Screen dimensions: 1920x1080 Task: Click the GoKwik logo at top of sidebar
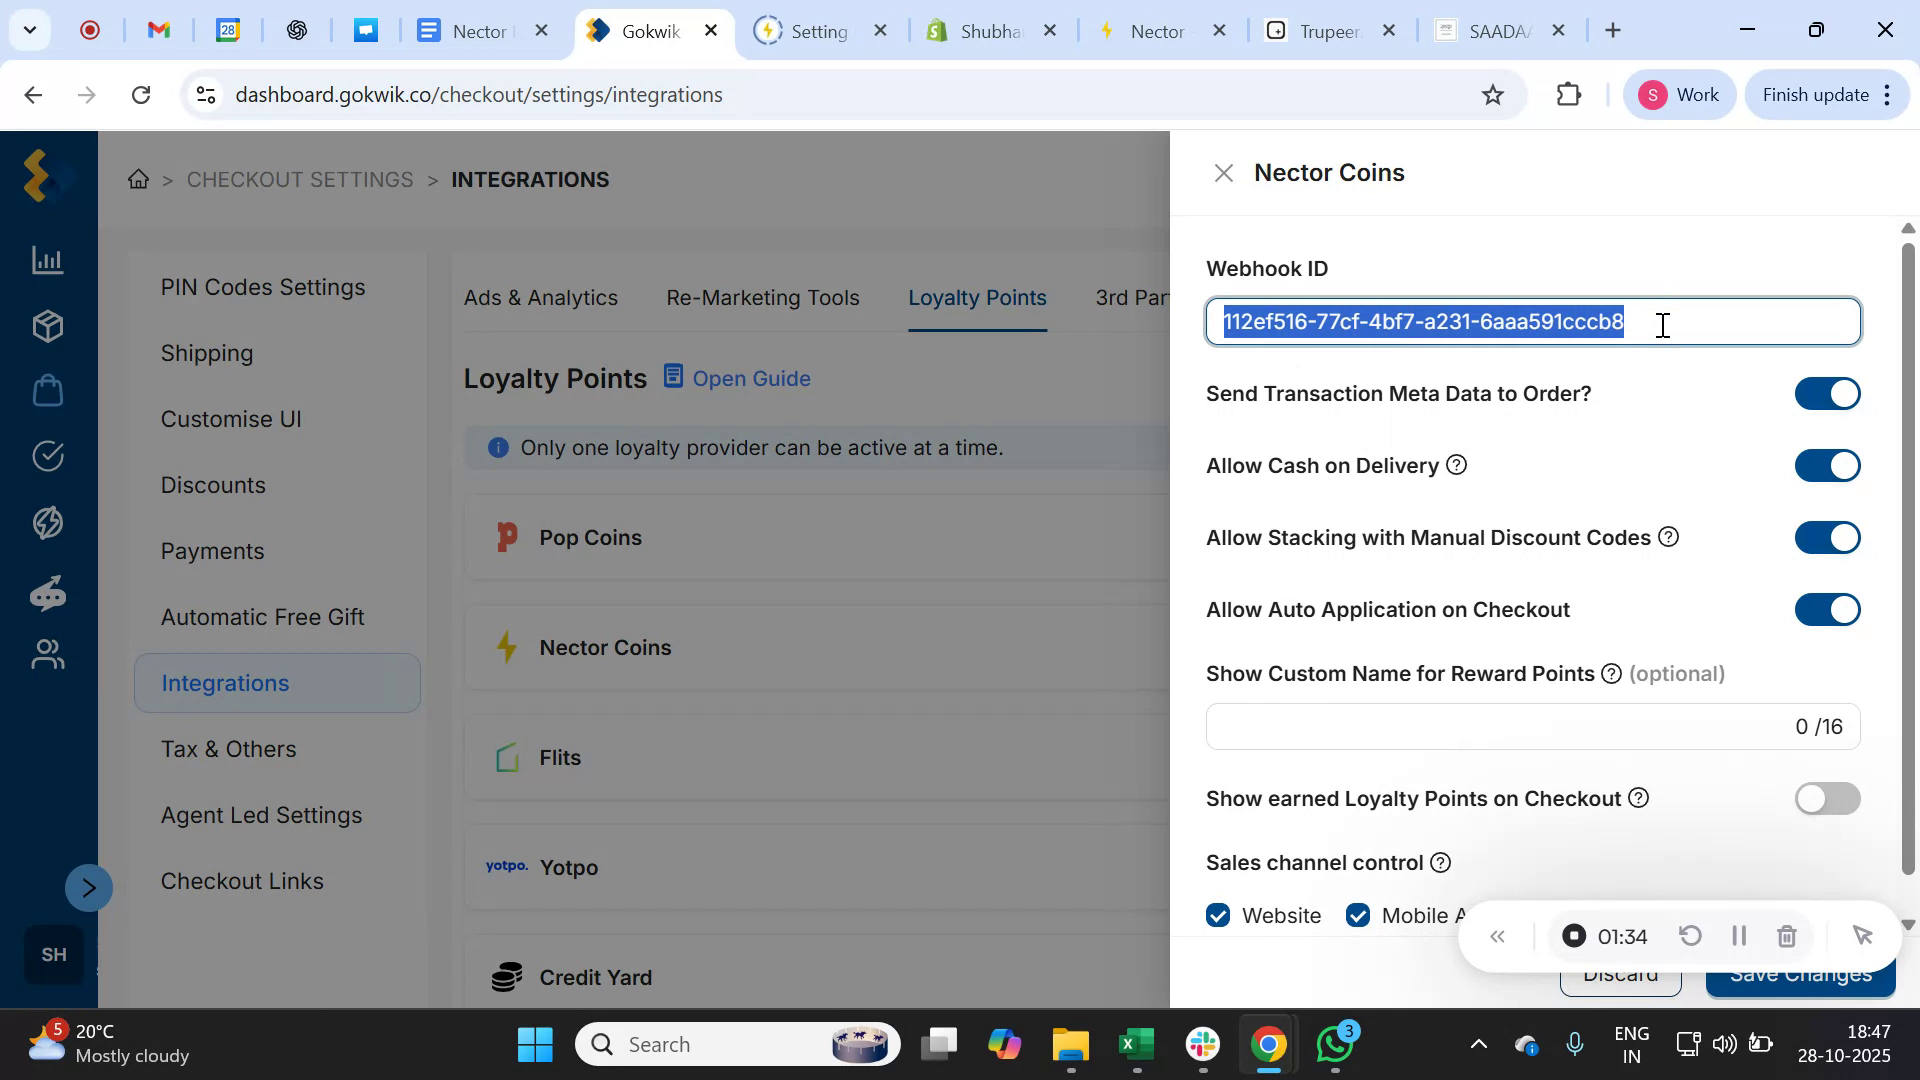click(x=37, y=176)
